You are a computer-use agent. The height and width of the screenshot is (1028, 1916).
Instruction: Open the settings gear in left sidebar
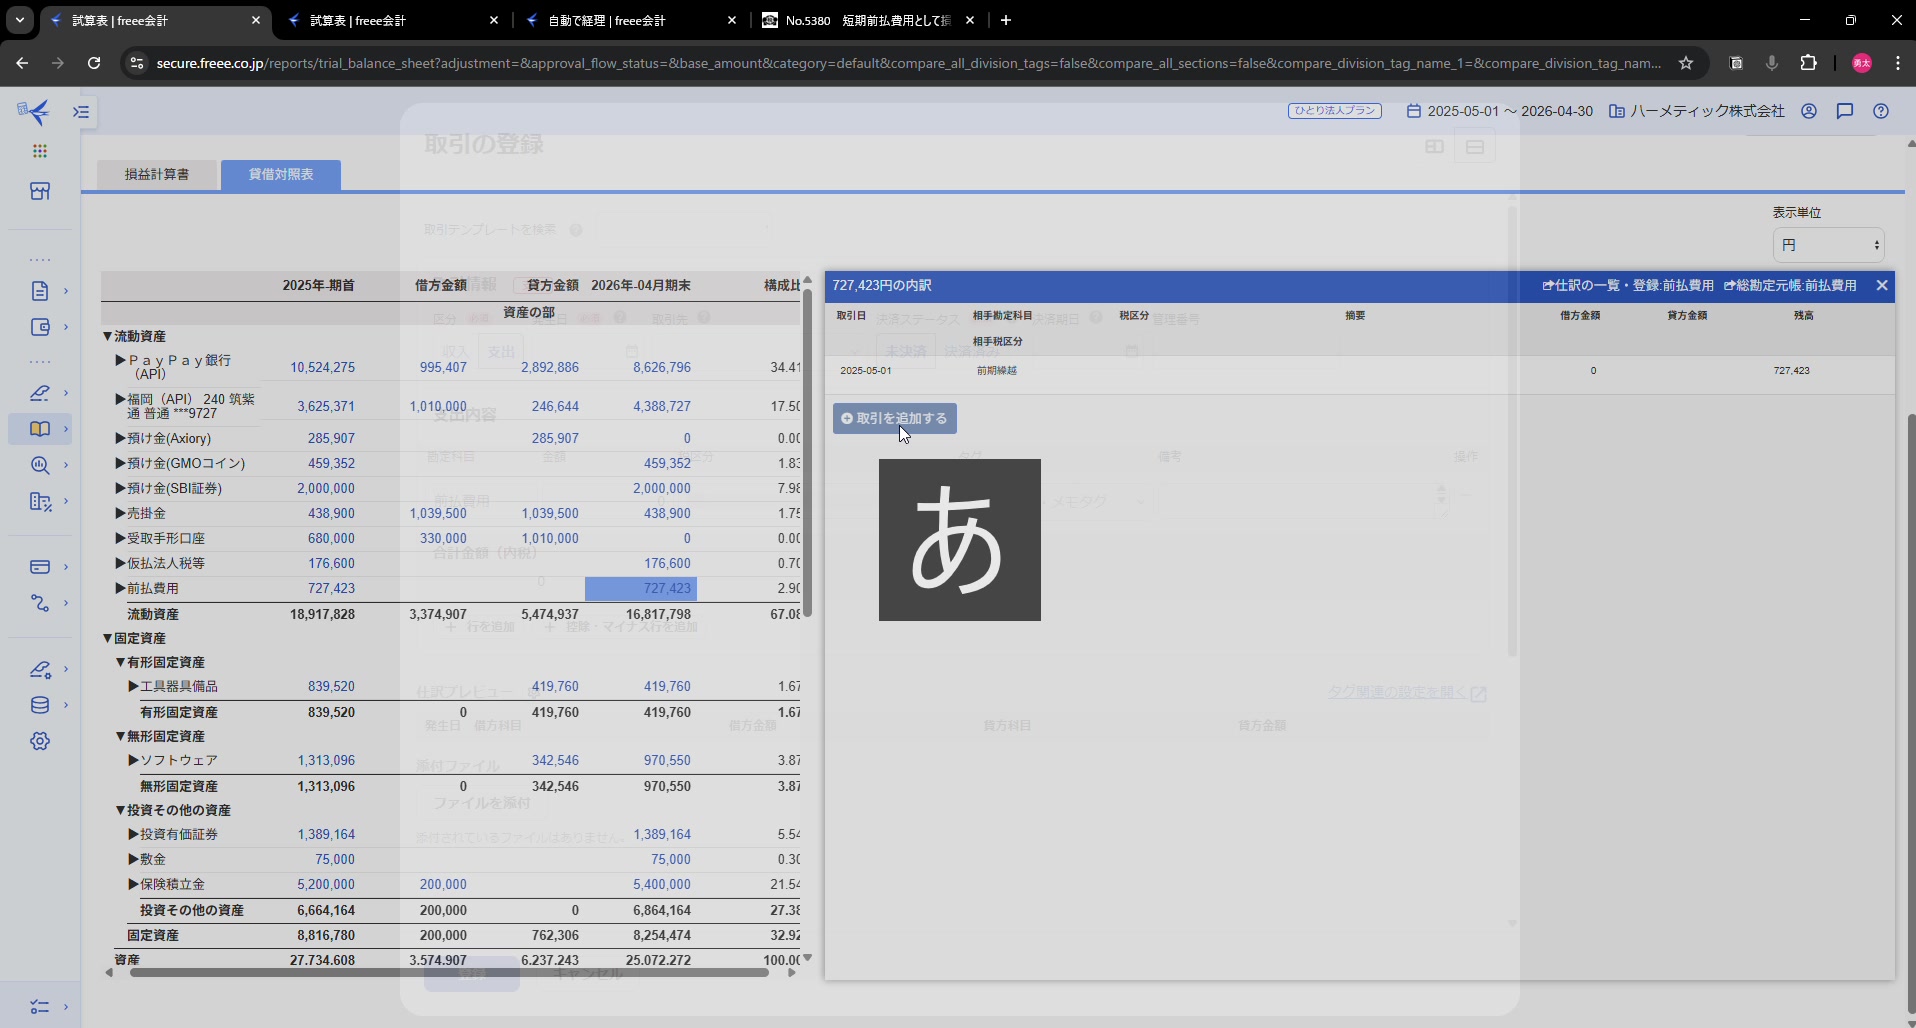[x=40, y=741]
